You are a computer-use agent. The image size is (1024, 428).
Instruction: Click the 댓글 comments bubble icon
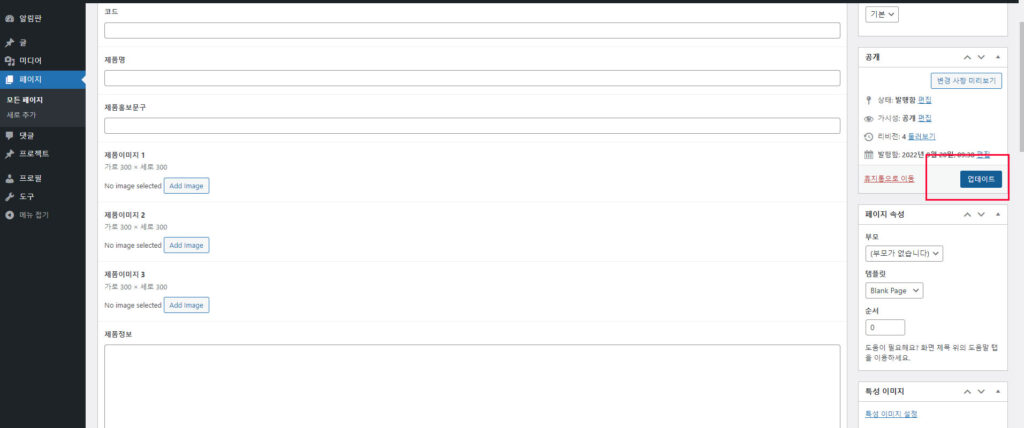click(x=9, y=135)
